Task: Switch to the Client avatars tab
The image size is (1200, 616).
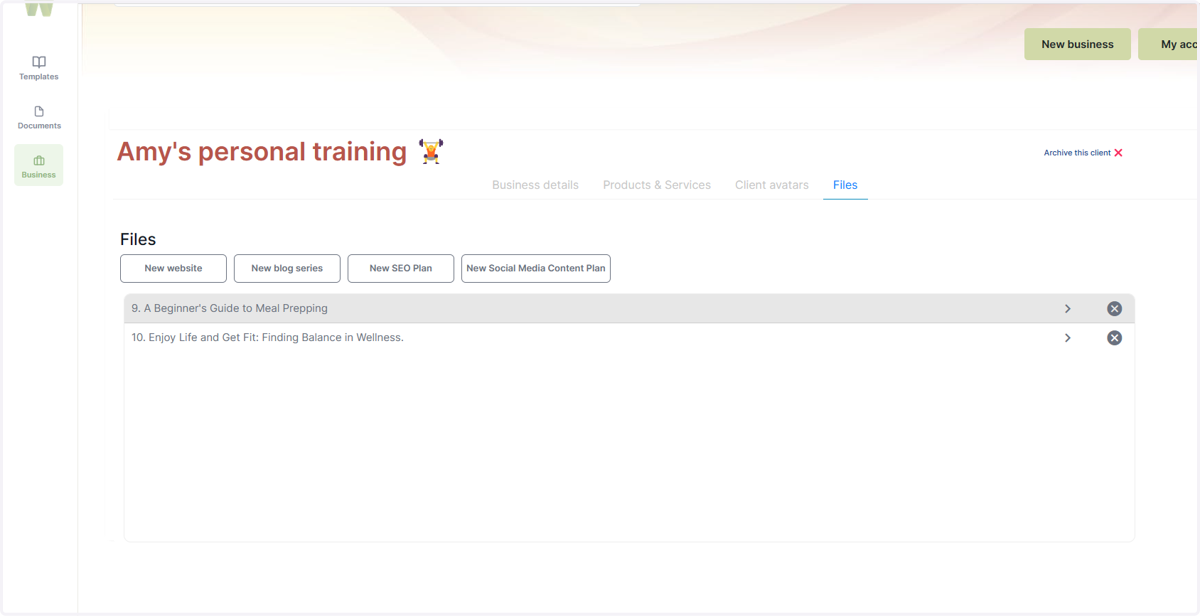Action: (772, 185)
